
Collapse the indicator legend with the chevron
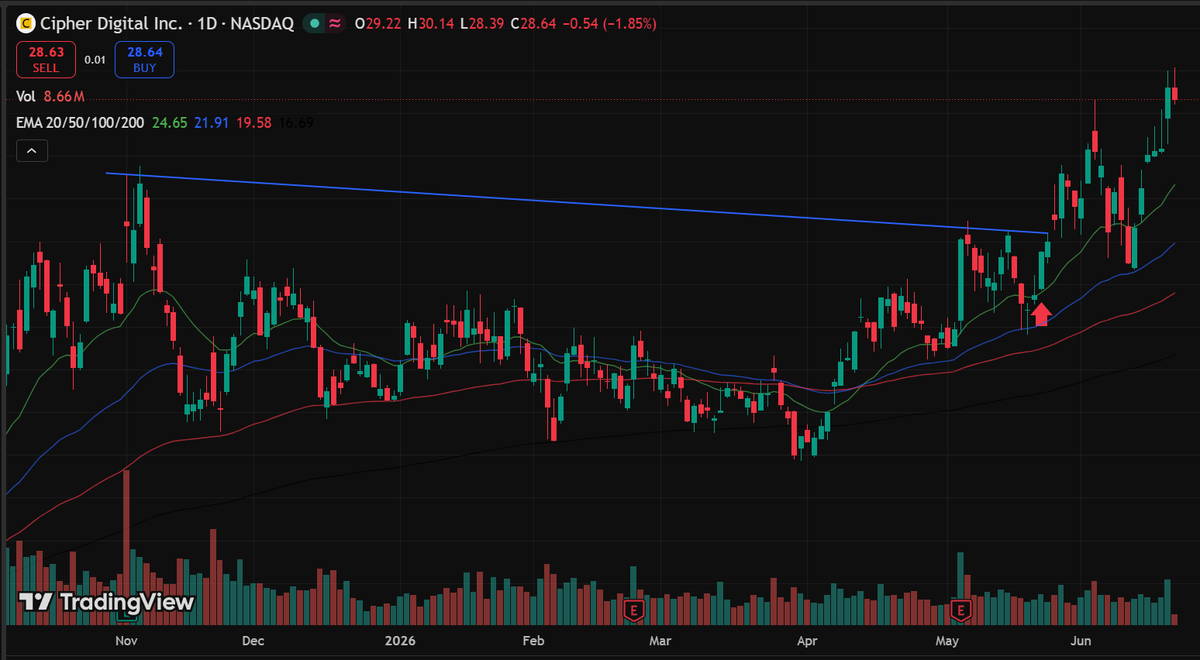(x=31, y=151)
